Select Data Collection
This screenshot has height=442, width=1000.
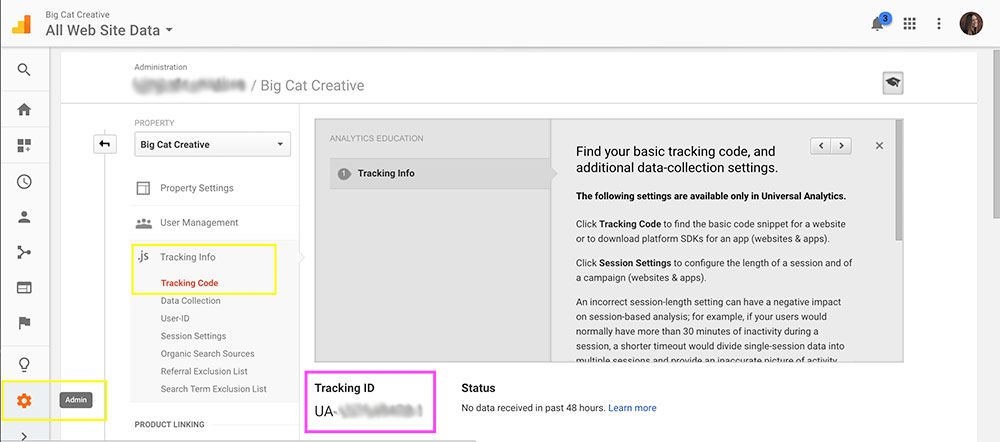tap(191, 300)
